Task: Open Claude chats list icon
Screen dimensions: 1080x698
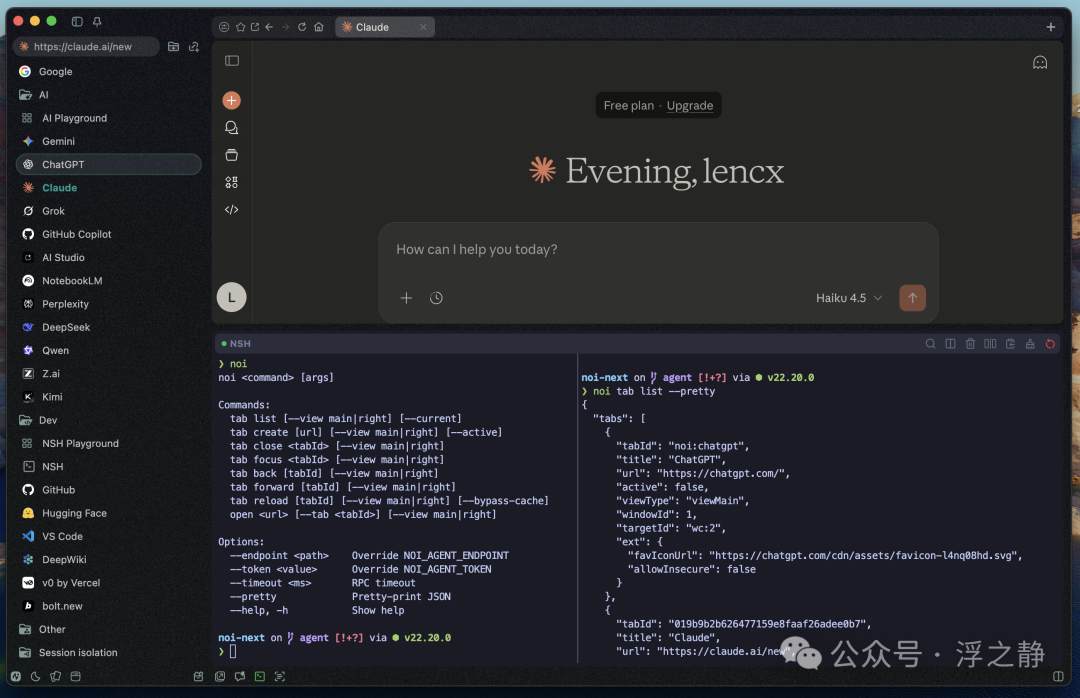Action: (231, 127)
